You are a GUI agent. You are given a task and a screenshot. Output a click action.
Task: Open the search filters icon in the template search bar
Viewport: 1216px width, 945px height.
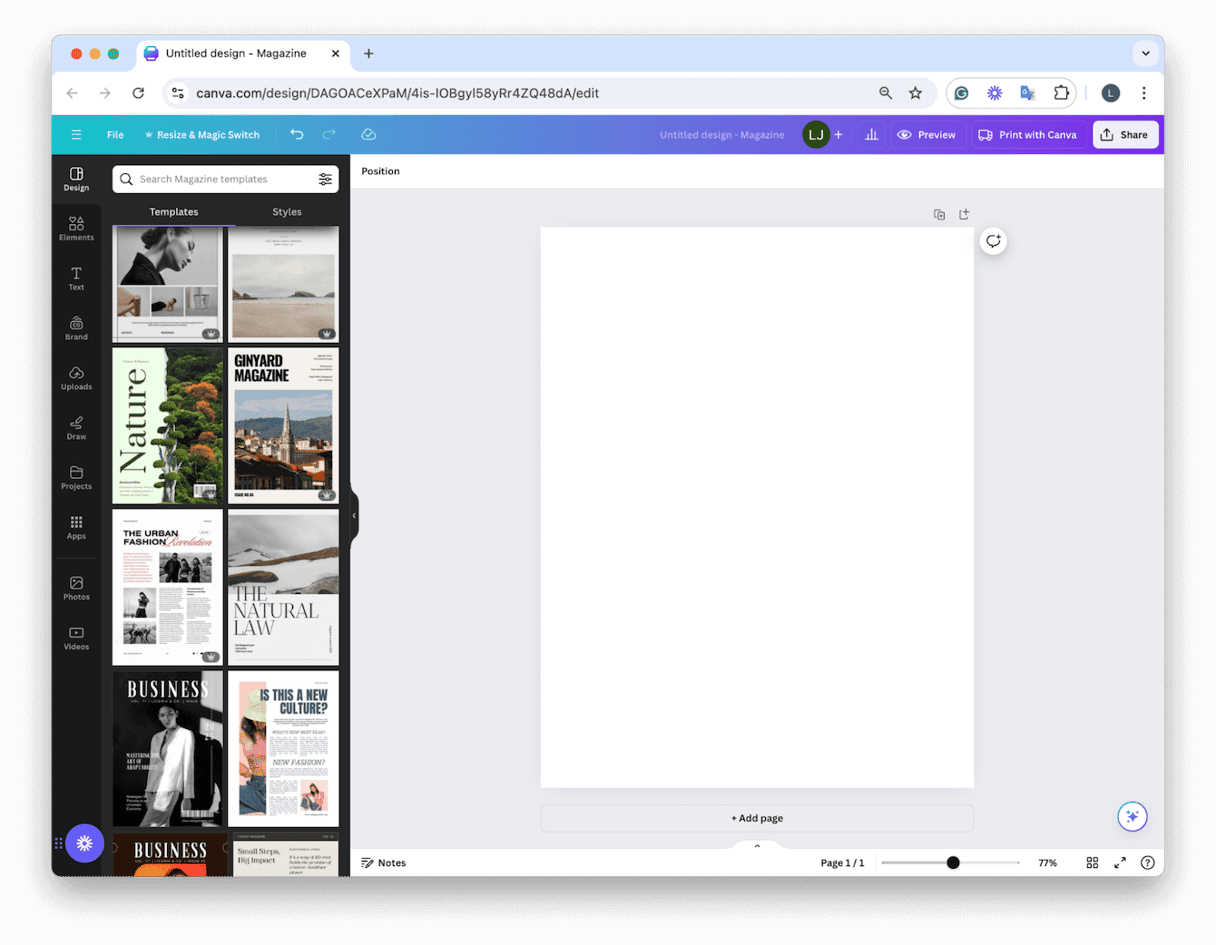[325, 179]
